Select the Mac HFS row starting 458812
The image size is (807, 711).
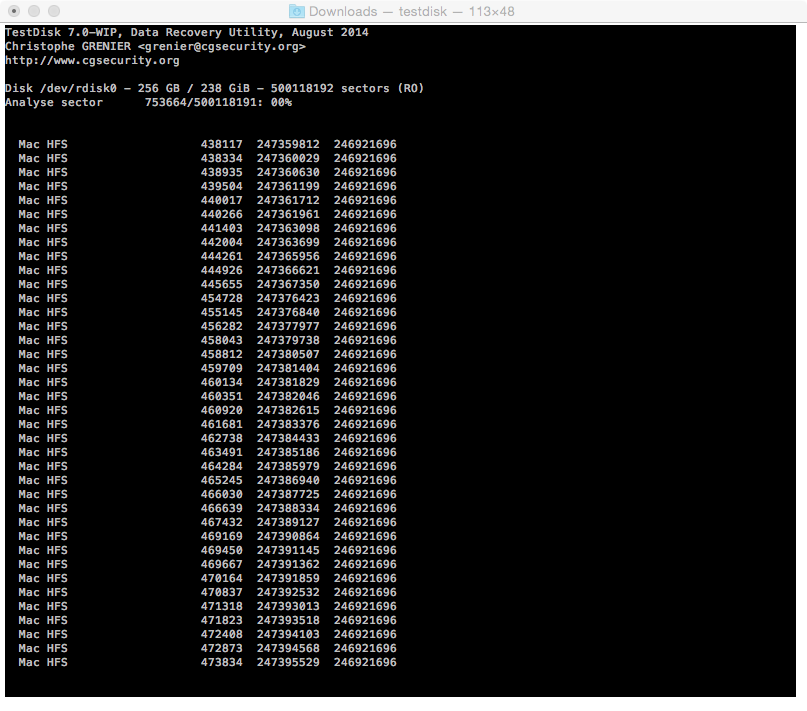point(207,354)
